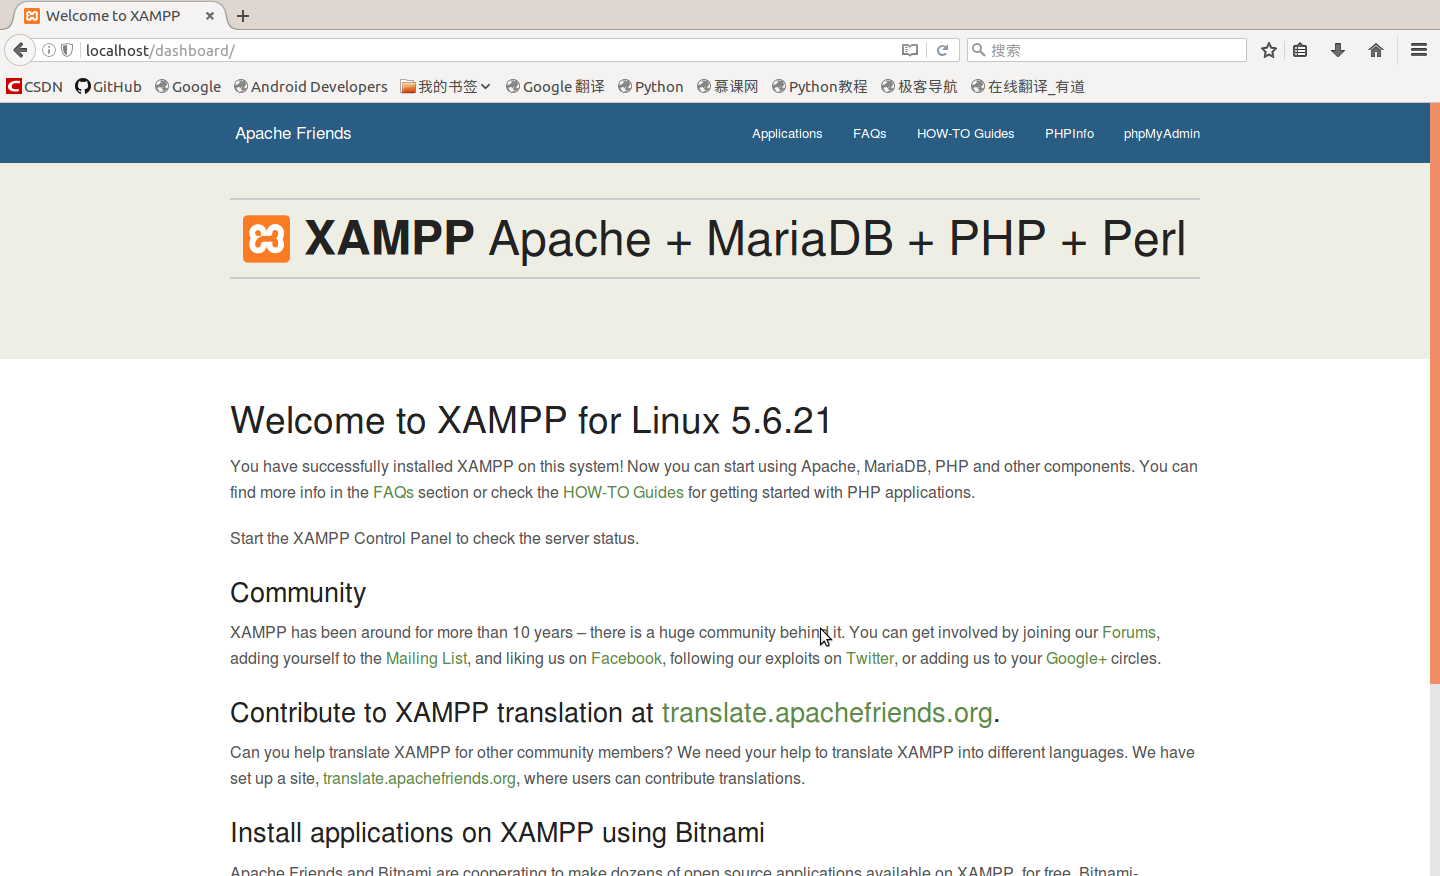Screen dimensions: 1440x876
Task: Open site information icon in address bar
Action: coord(48,50)
